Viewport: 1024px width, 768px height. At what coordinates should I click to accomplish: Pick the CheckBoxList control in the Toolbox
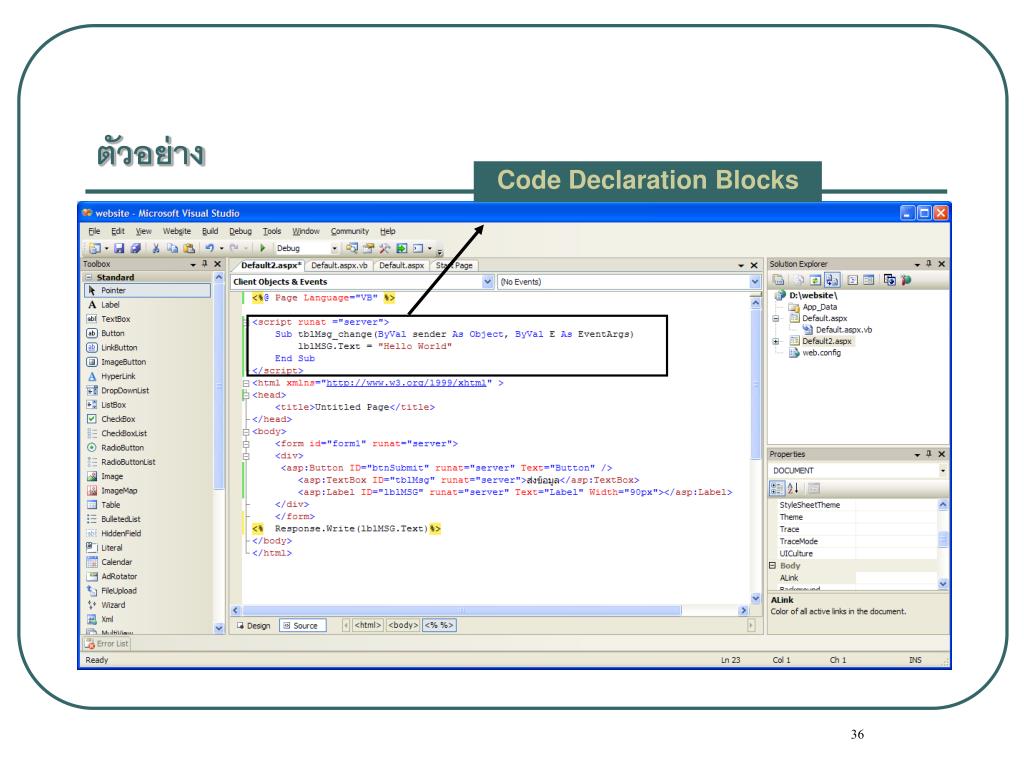(124, 434)
